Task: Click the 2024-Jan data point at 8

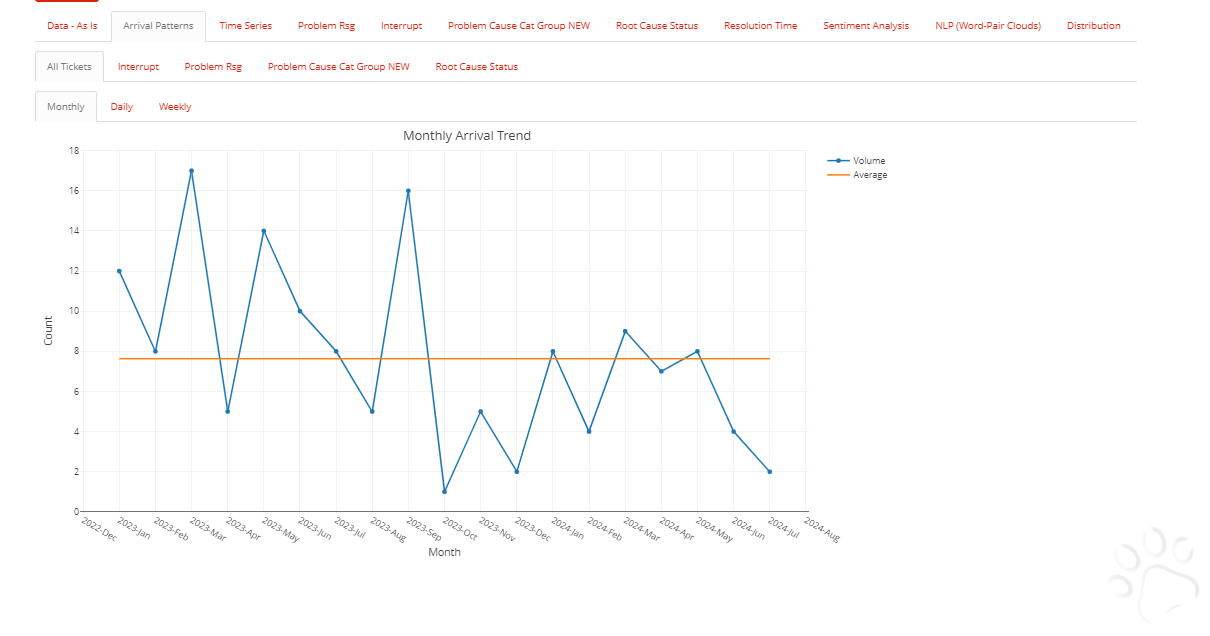Action: pyautogui.click(x=553, y=351)
